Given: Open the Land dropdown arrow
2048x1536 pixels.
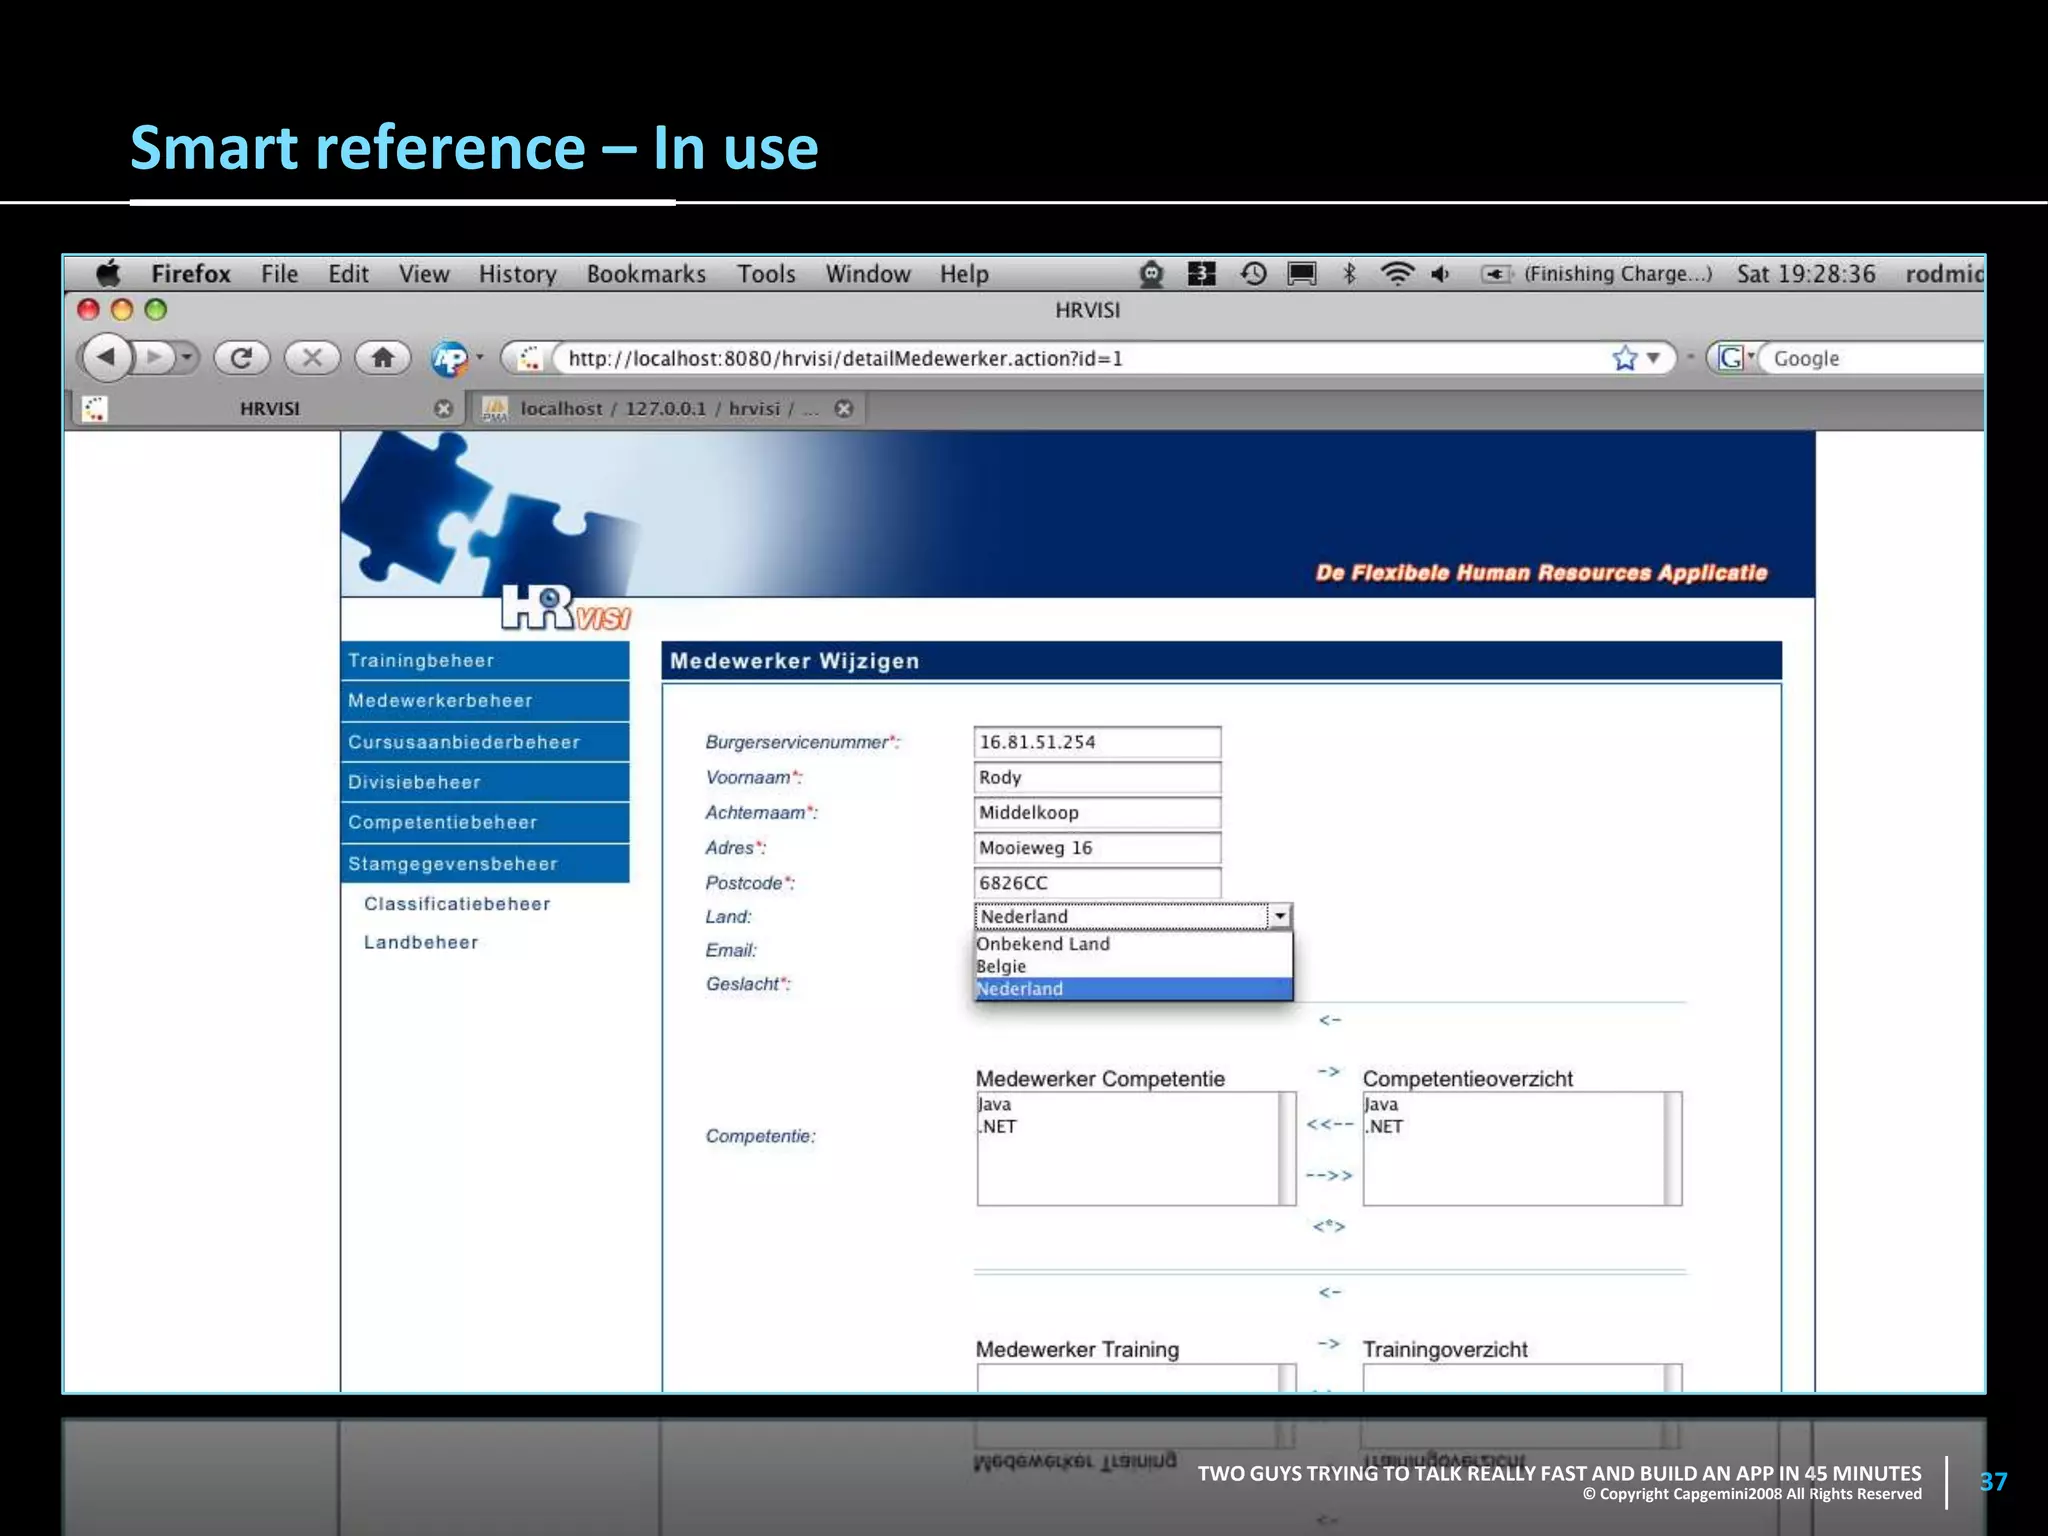Looking at the screenshot, I should point(1280,916).
